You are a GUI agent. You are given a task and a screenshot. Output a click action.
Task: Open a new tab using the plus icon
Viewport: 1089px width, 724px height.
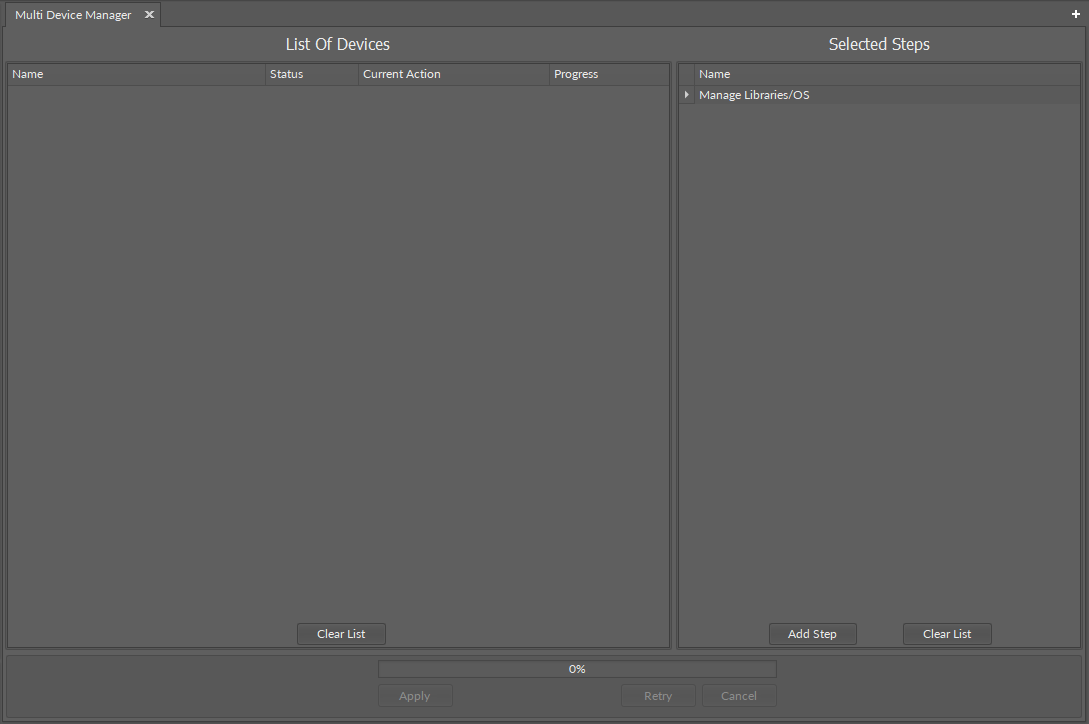coord(1075,14)
